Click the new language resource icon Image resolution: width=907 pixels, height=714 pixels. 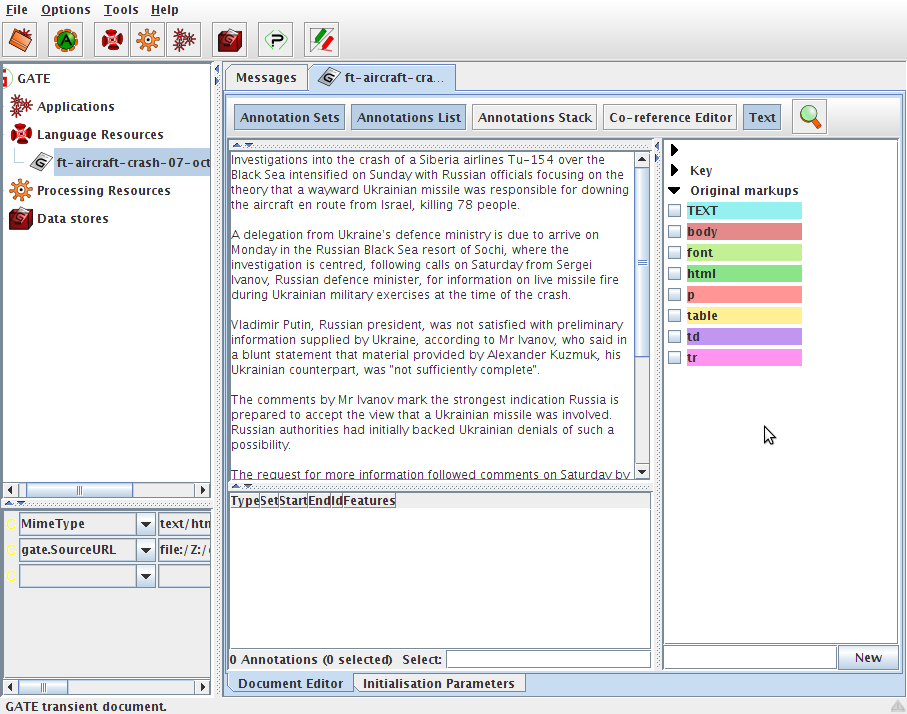(x=113, y=40)
